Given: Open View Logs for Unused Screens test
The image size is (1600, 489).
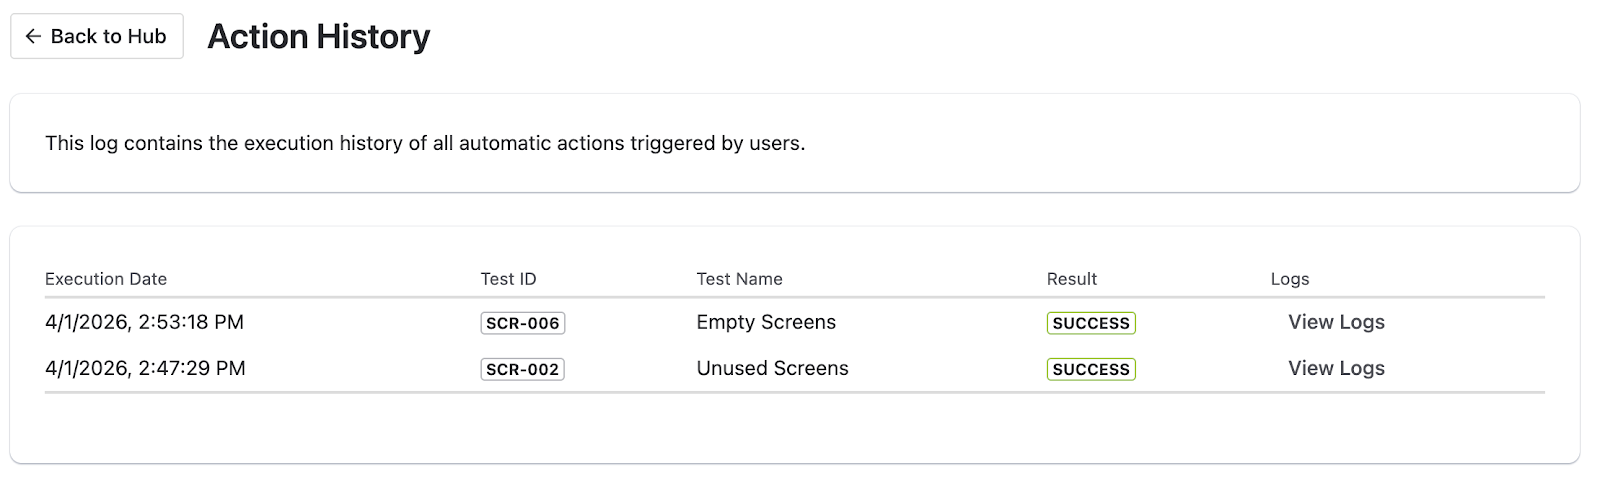Looking at the screenshot, I should [1336, 368].
